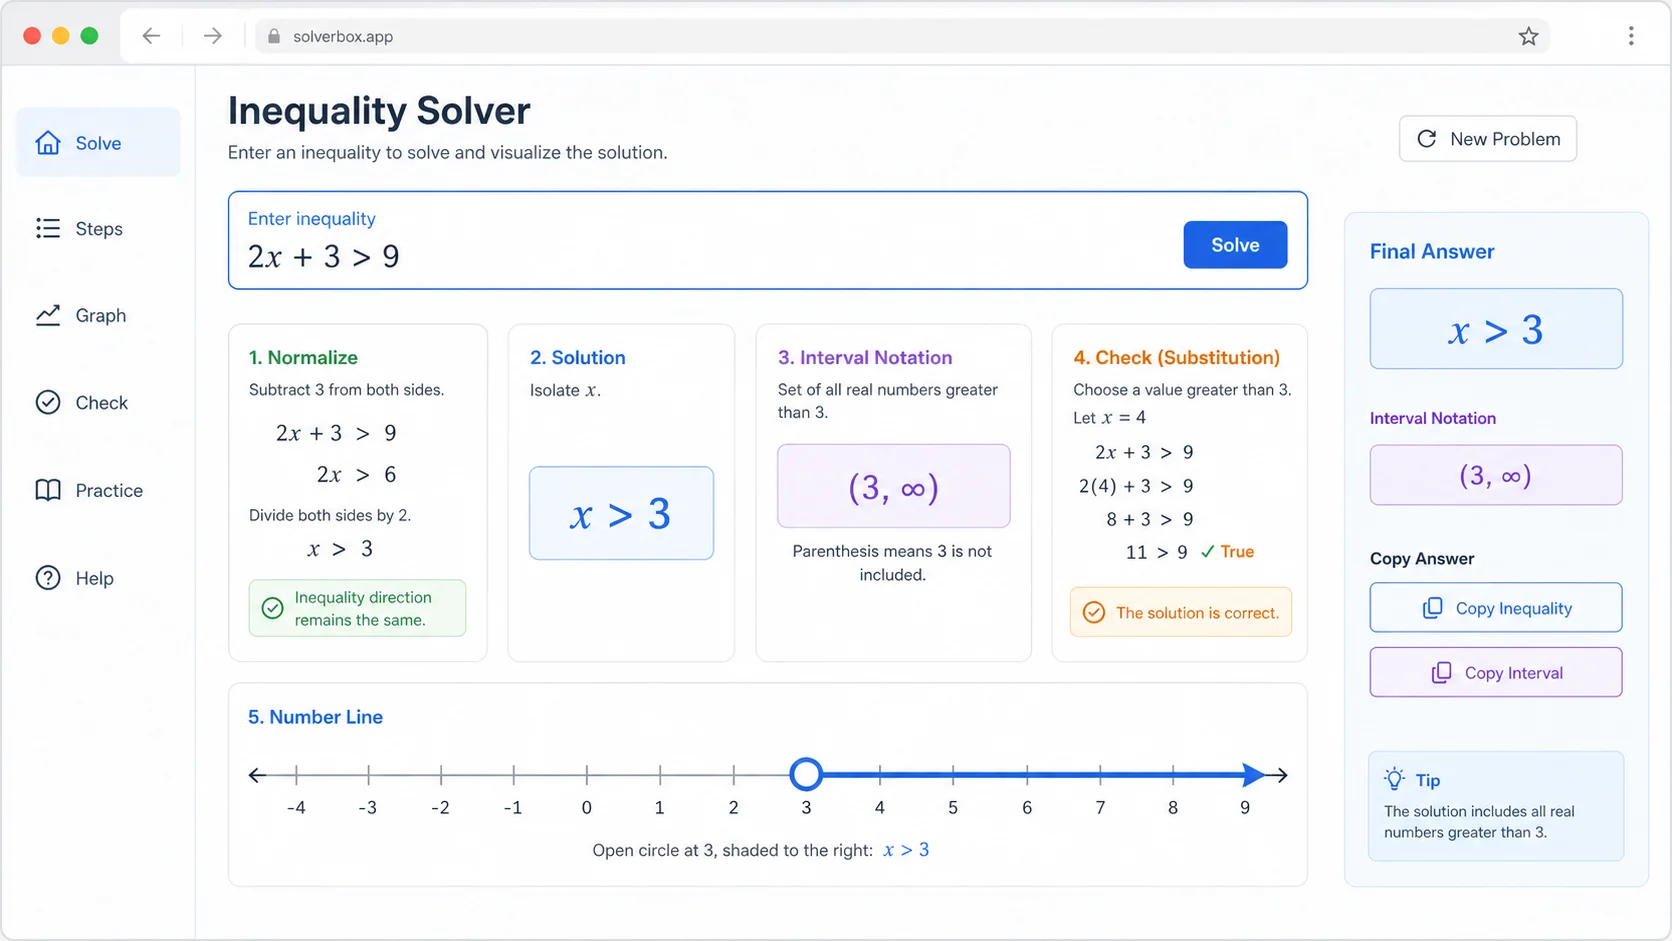The image size is (1672, 941).
Task: Bookmark the page with the star icon
Action: pyautogui.click(x=1528, y=36)
